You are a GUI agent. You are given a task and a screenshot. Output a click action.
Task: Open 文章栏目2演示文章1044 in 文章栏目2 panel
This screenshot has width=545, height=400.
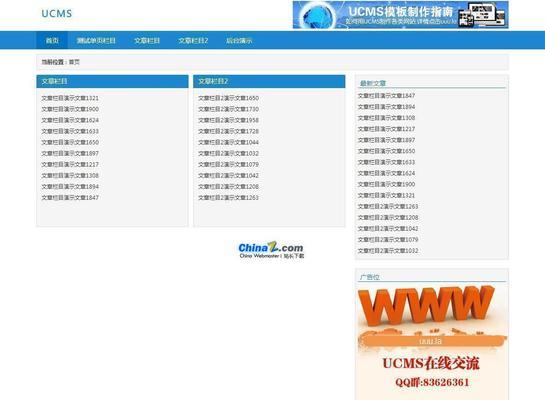click(228, 142)
